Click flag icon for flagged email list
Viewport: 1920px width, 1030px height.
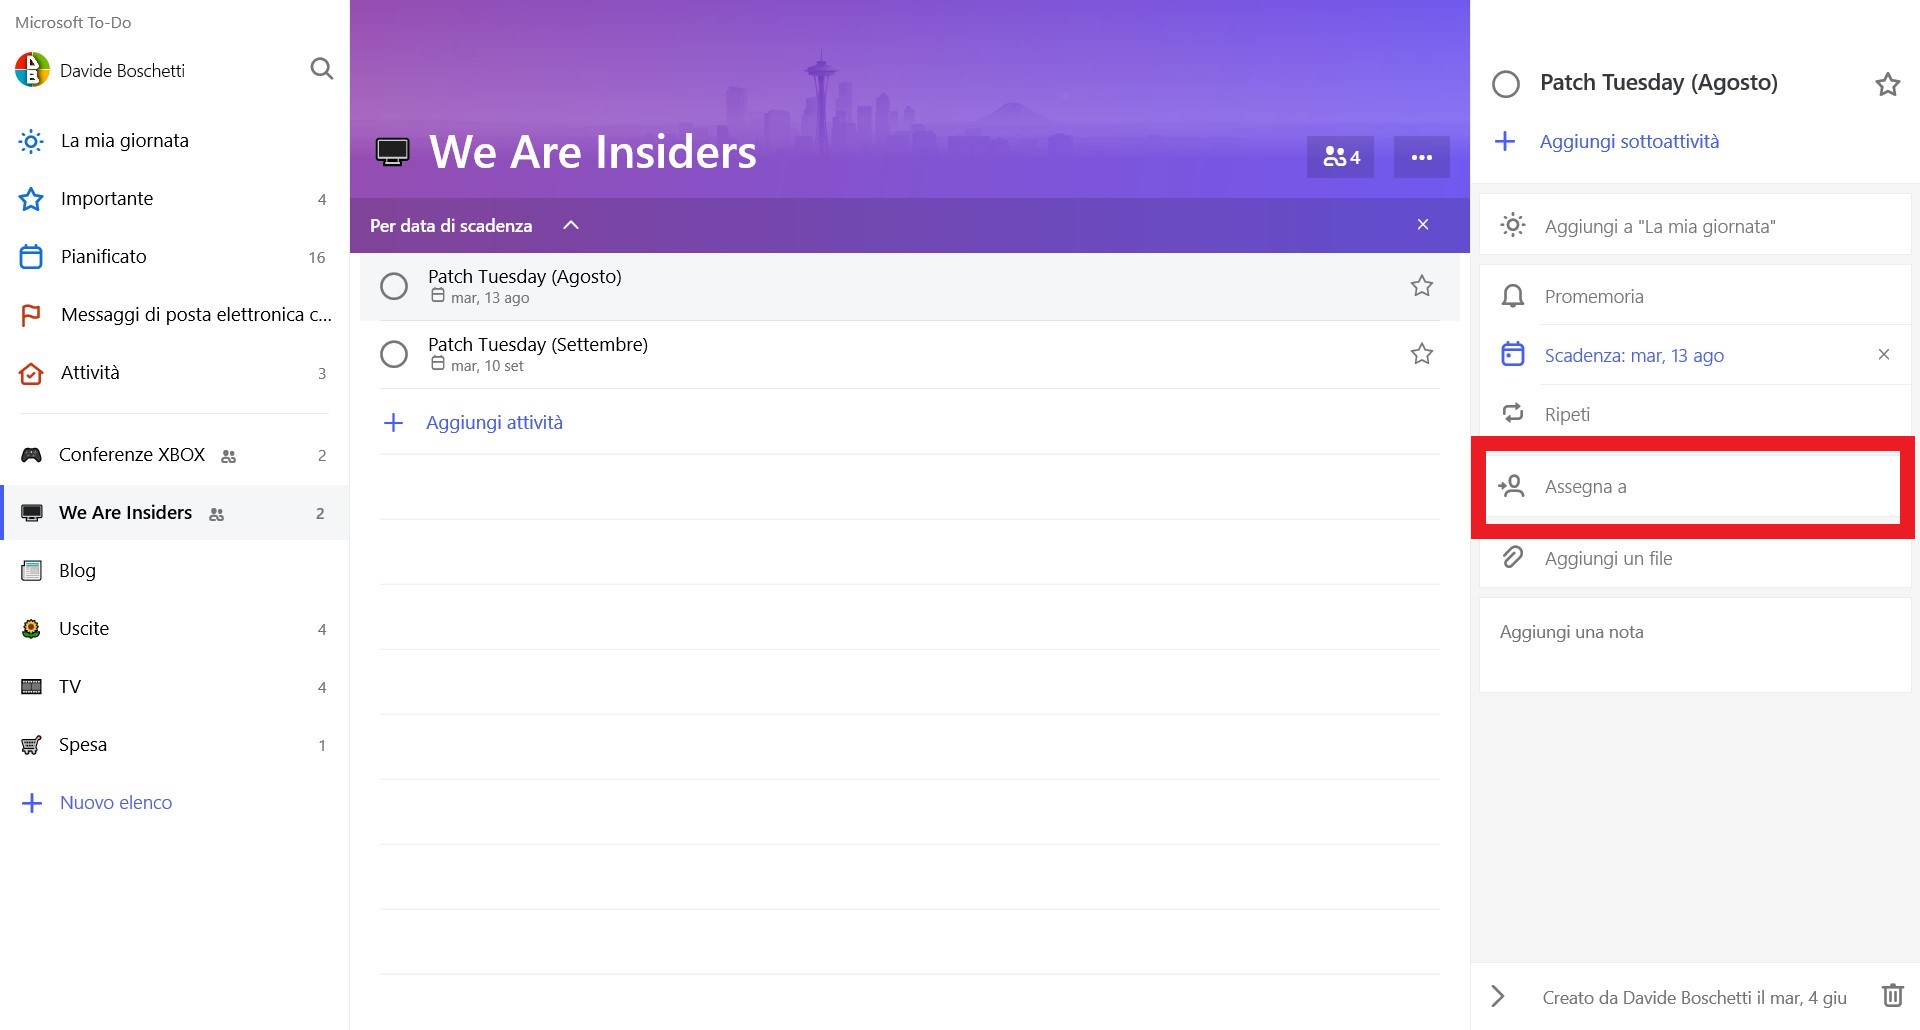(31, 315)
